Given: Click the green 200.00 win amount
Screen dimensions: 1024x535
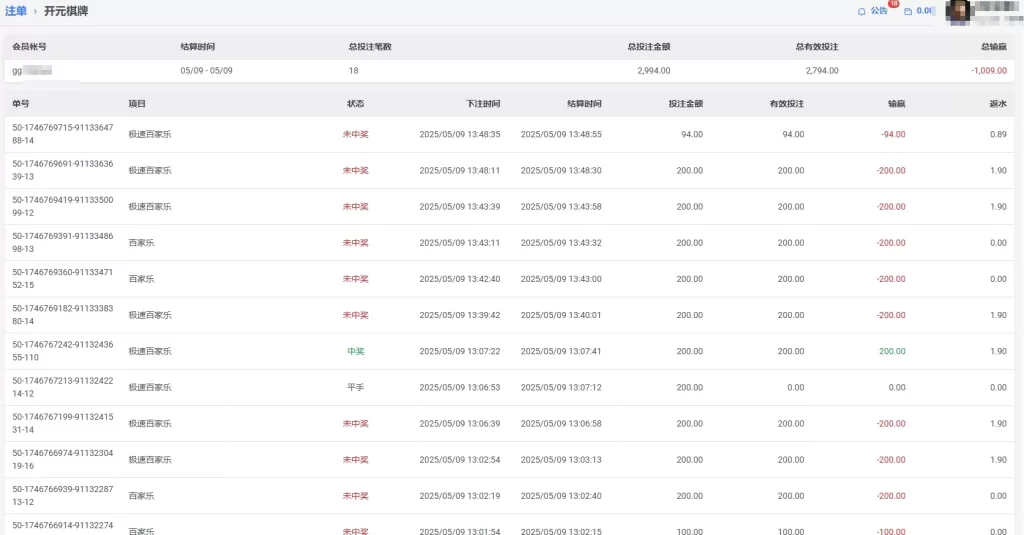Looking at the screenshot, I should coord(892,351).
